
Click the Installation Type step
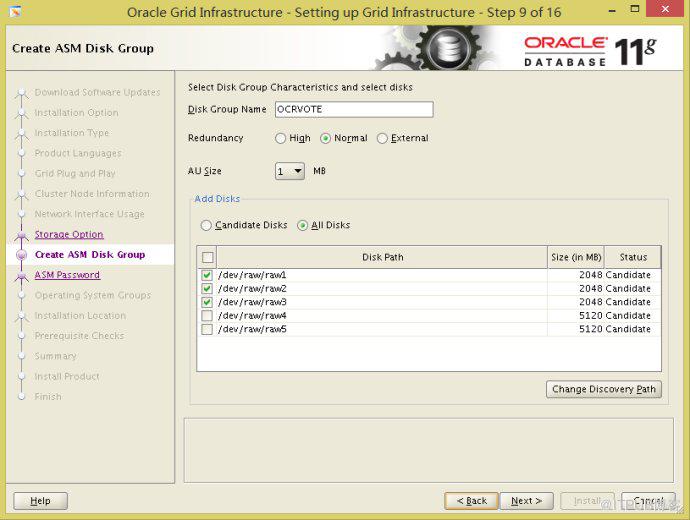coord(72,133)
